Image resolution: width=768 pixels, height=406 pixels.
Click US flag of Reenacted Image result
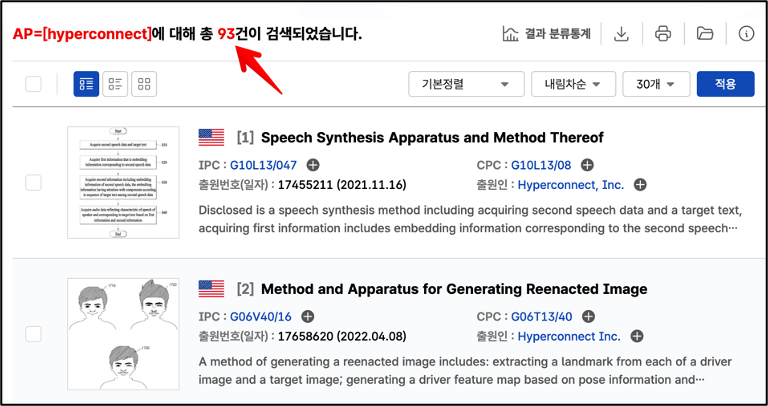pyautogui.click(x=211, y=289)
